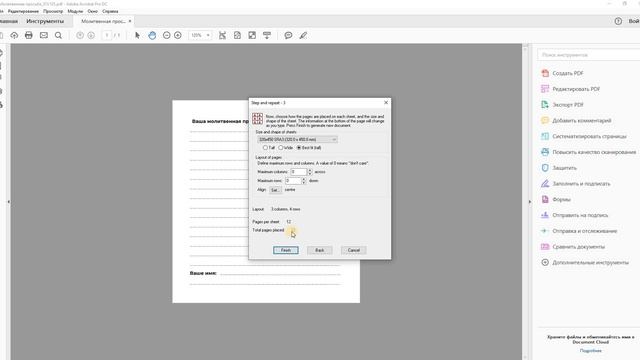Click the add comment bubble icon
The image size is (640, 360).
coord(288,36)
